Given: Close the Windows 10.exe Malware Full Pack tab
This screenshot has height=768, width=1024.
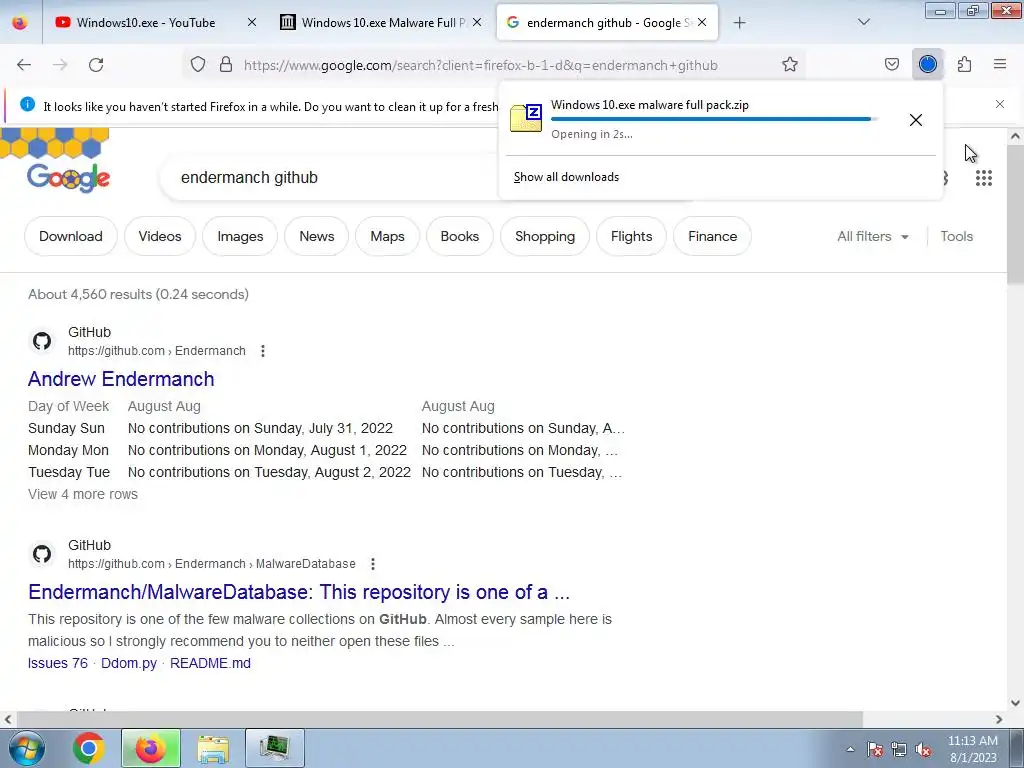Looking at the screenshot, I should pos(477,23).
